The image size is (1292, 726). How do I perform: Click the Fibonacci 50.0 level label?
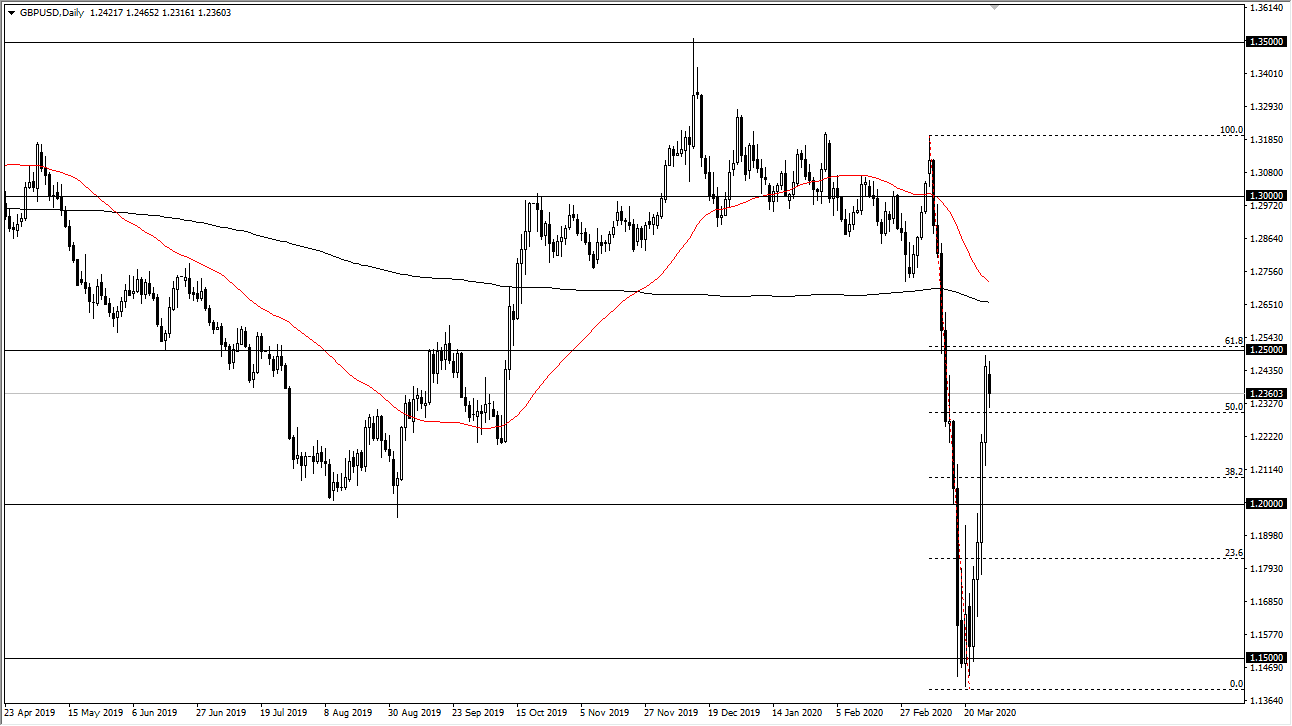click(x=1233, y=407)
